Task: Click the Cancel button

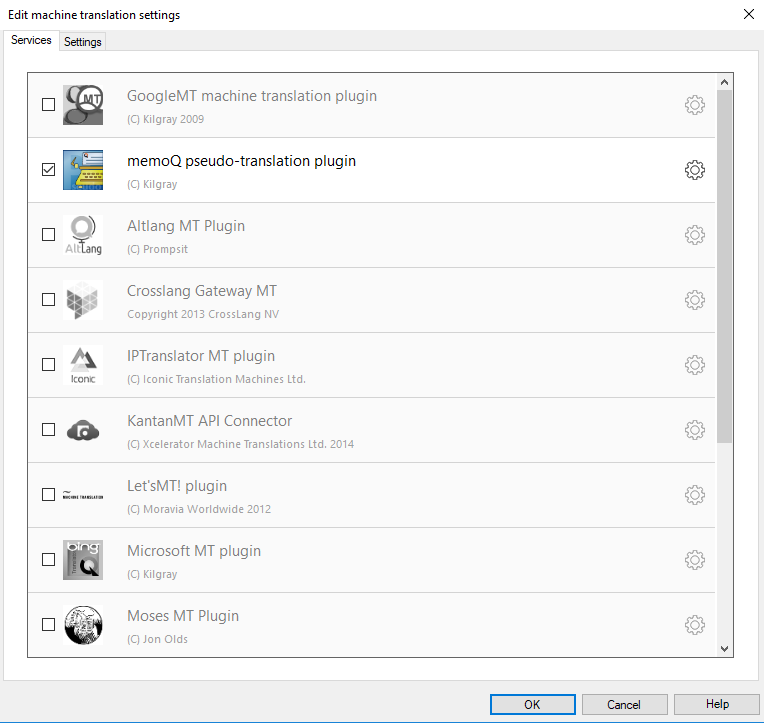Action: [624, 704]
